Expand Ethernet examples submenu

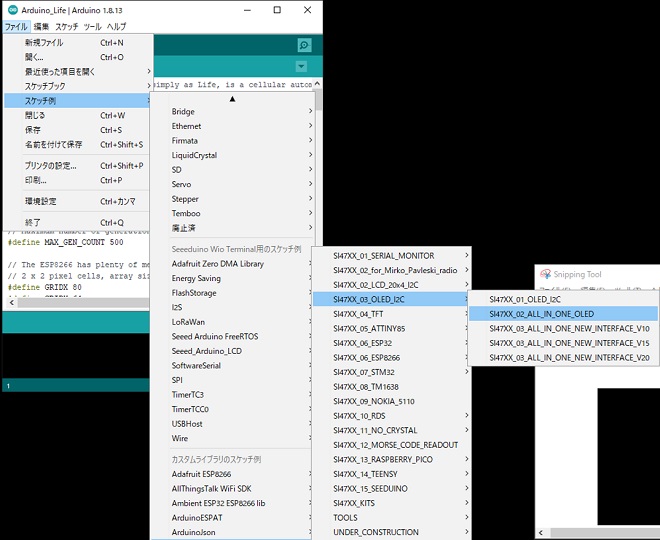pos(233,126)
